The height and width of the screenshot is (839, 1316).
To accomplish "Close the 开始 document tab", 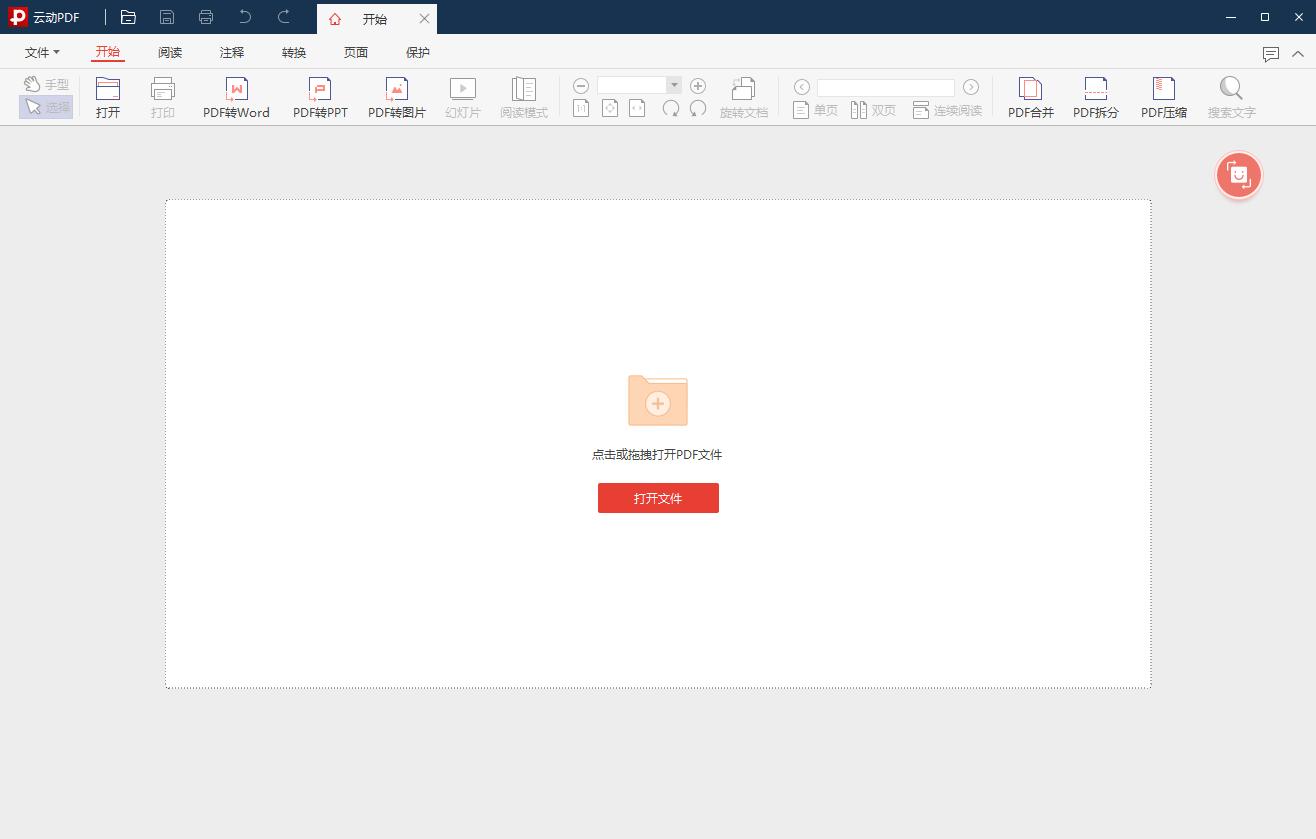I will tap(425, 19).
